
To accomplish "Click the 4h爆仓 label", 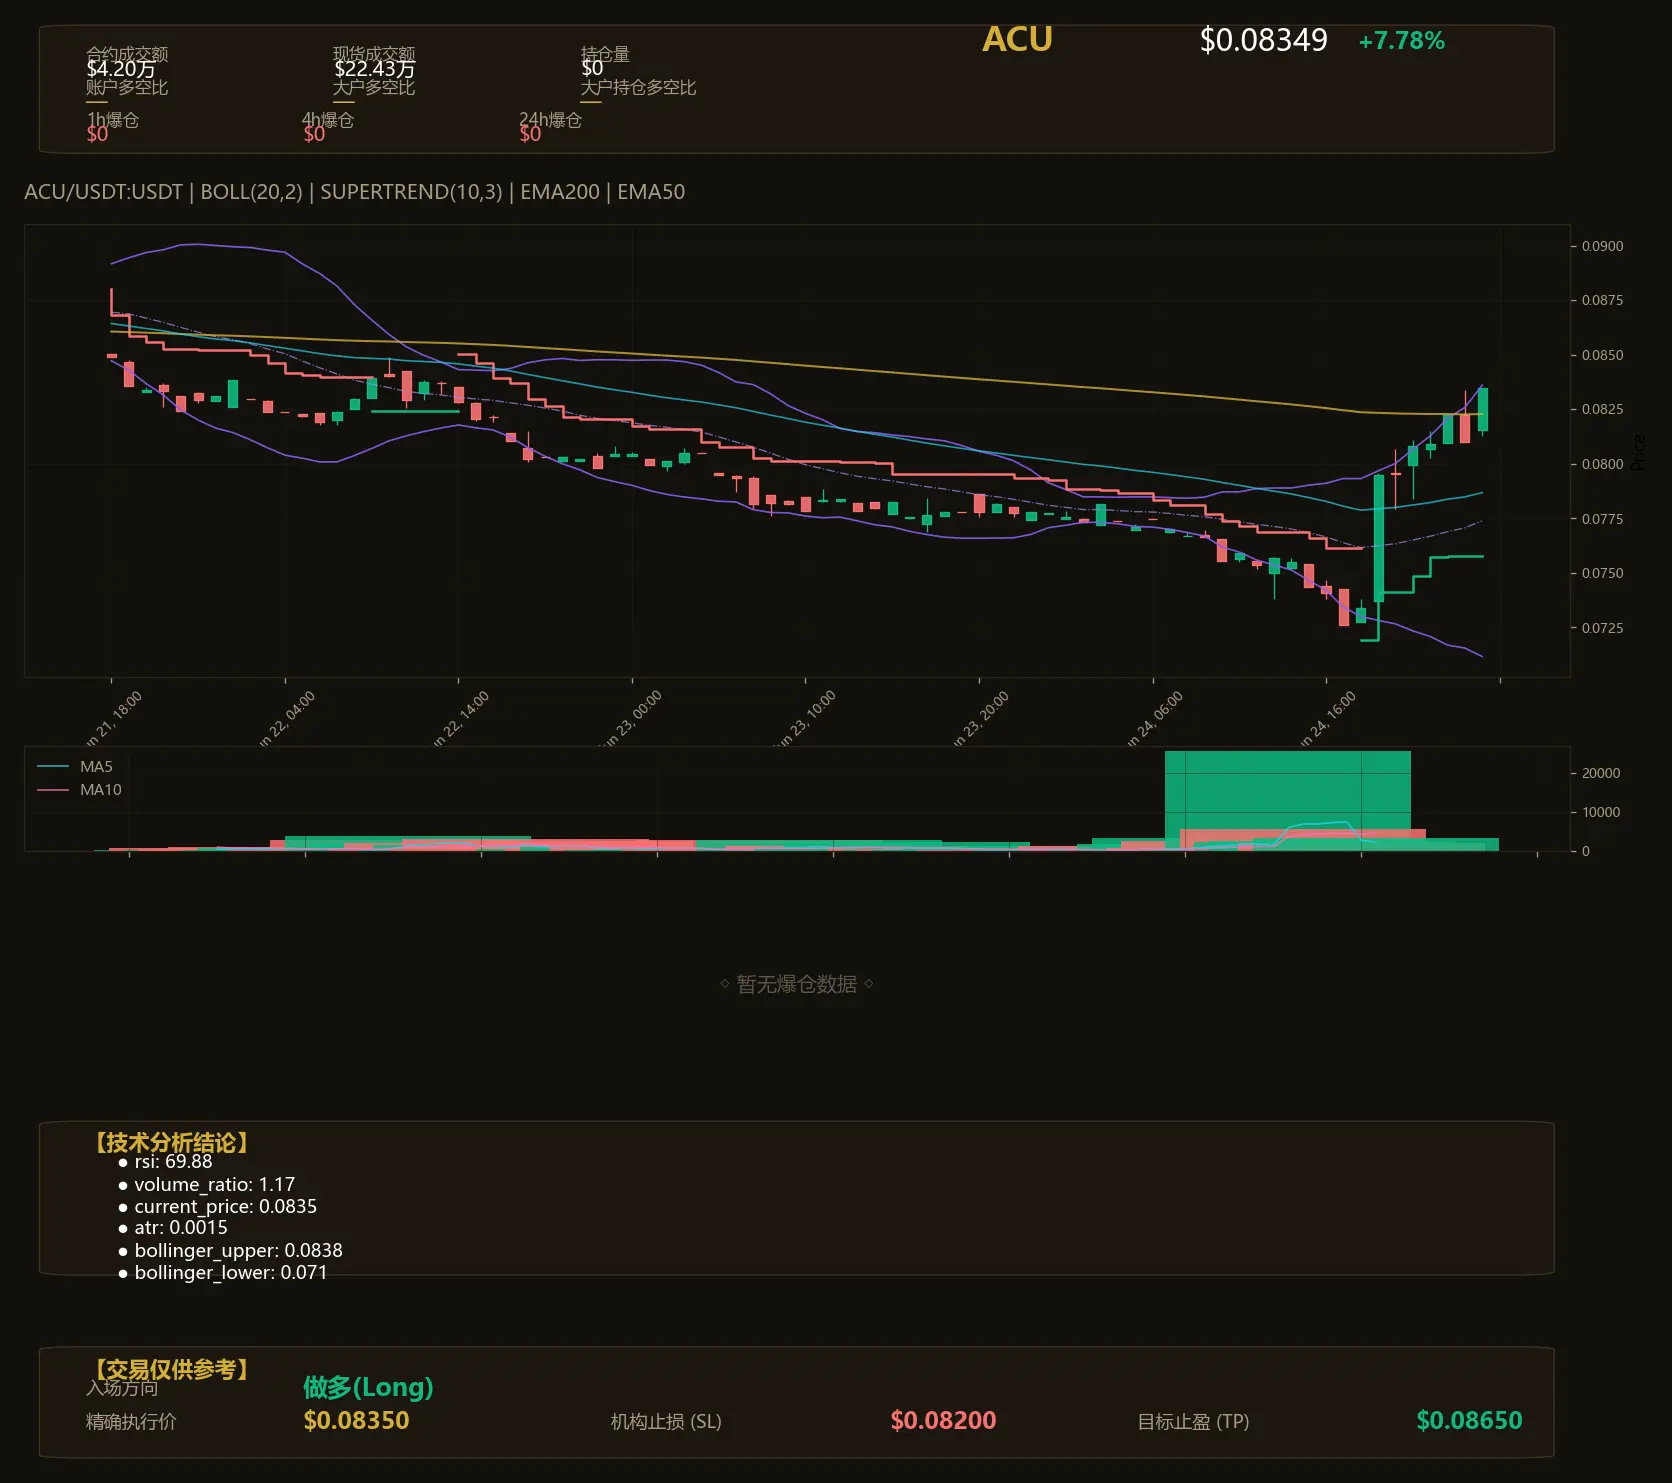I will point(328,120).
